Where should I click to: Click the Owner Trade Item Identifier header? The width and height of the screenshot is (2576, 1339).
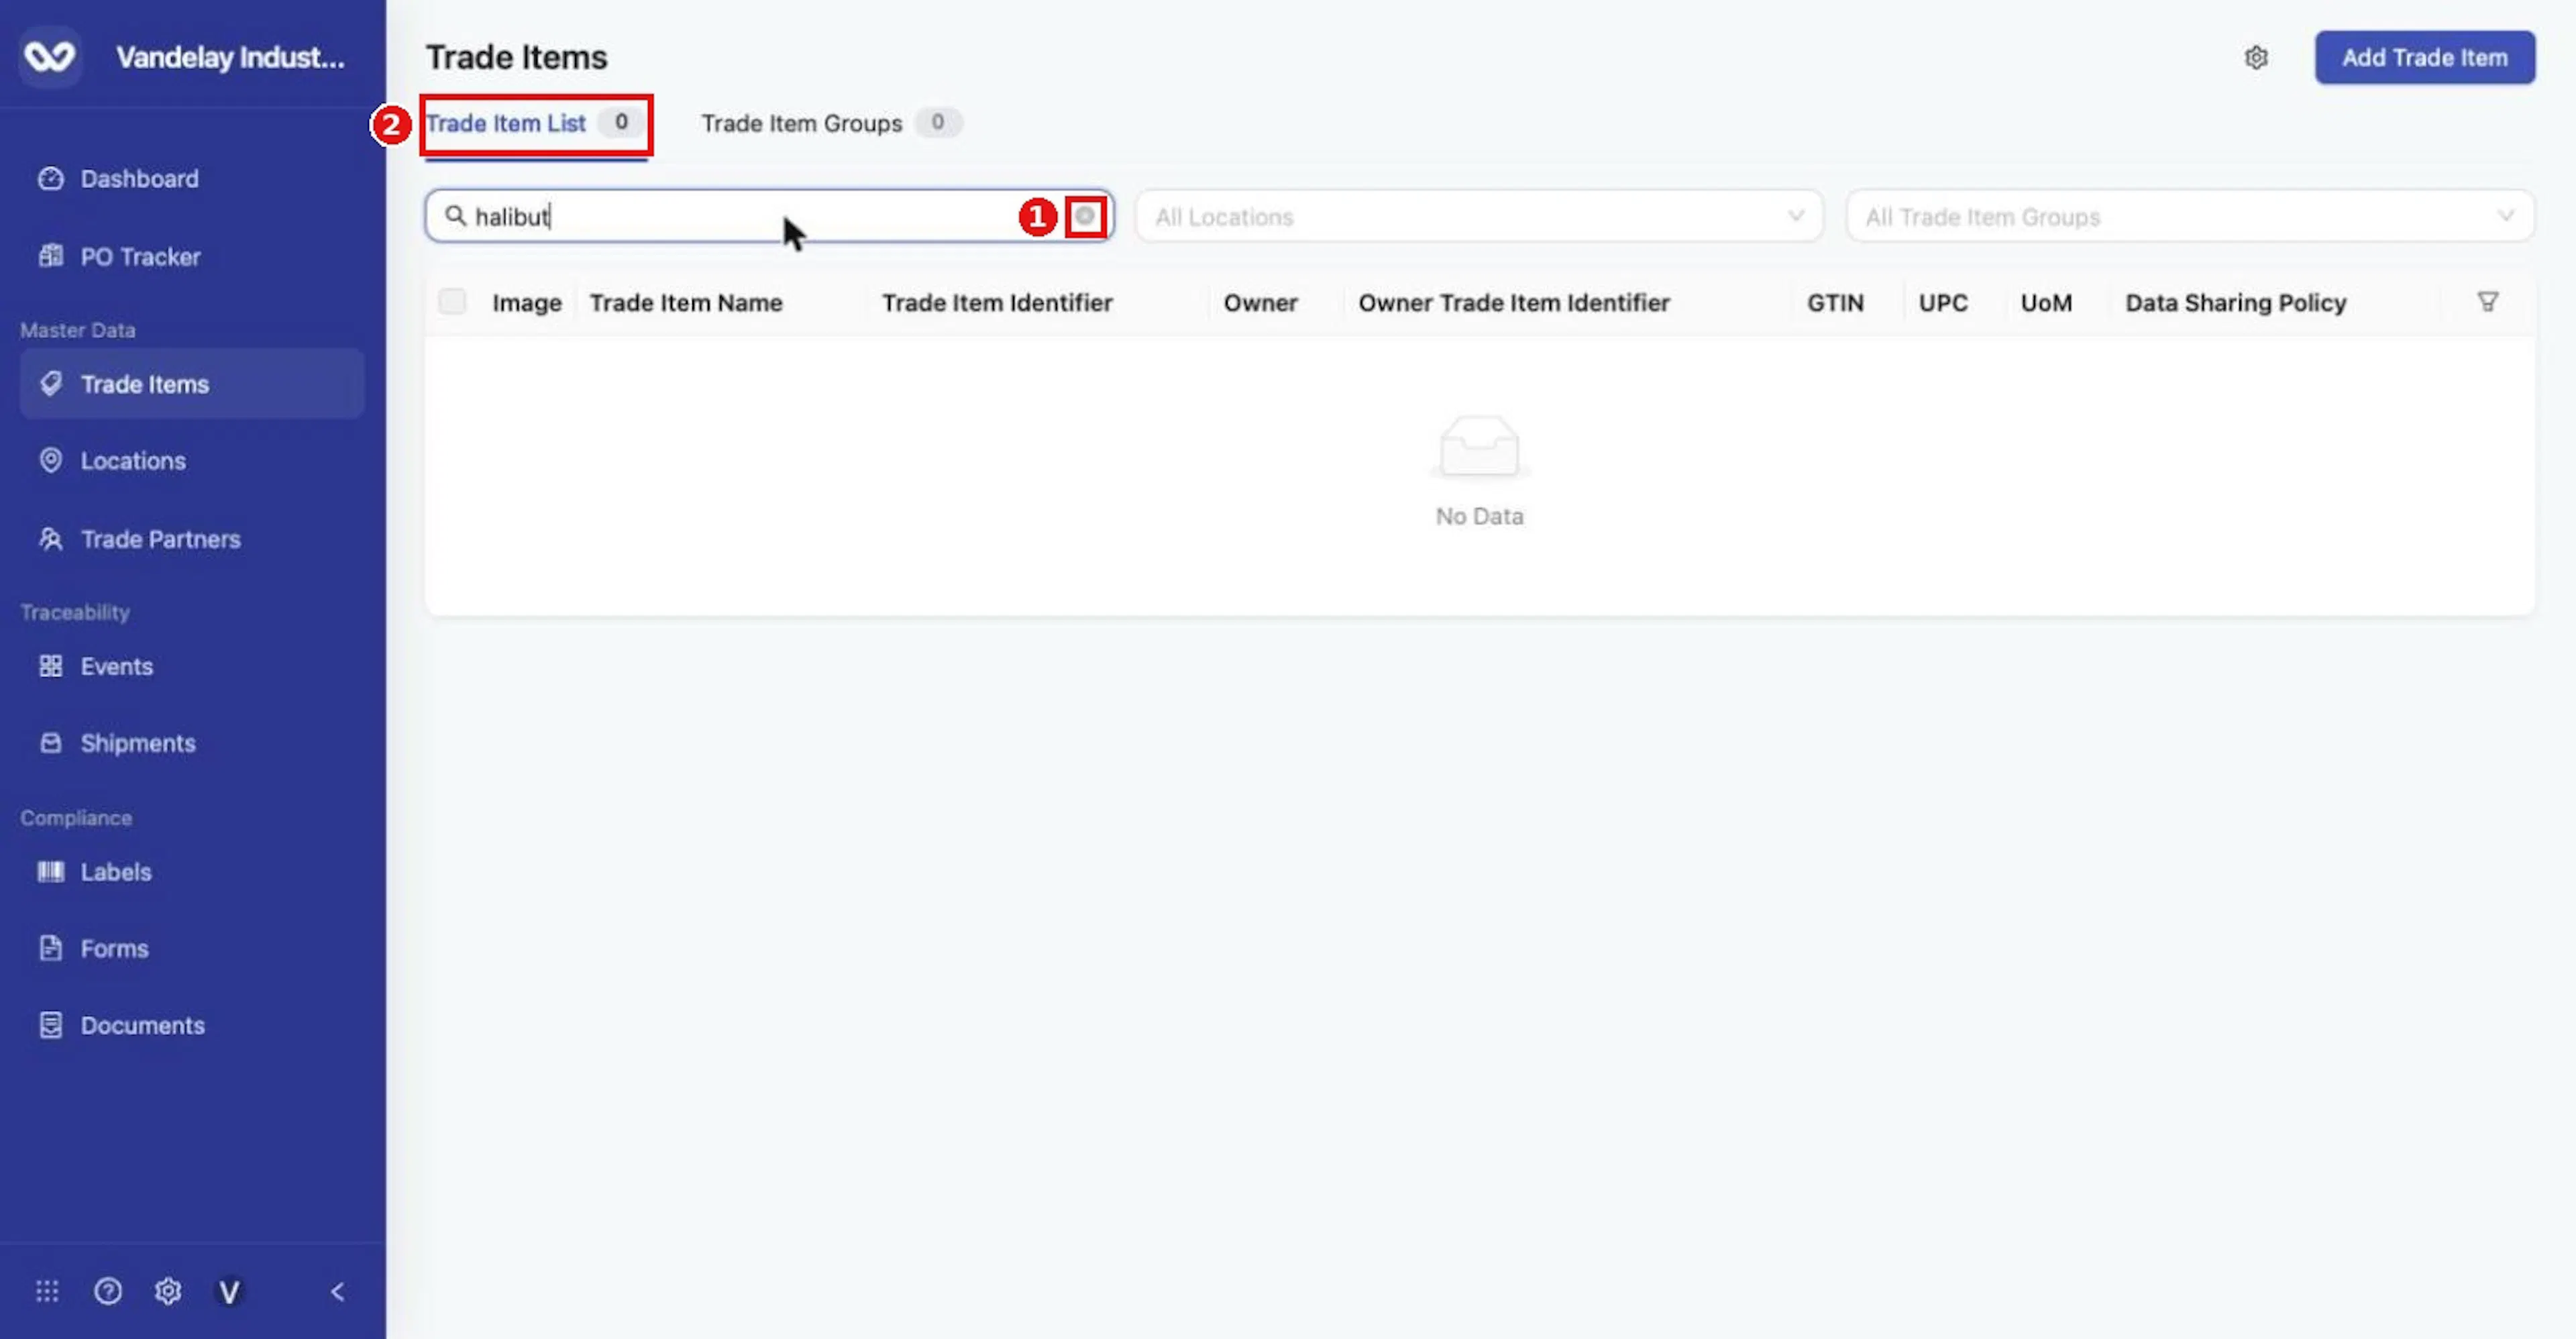click(x=1513, y=303)
